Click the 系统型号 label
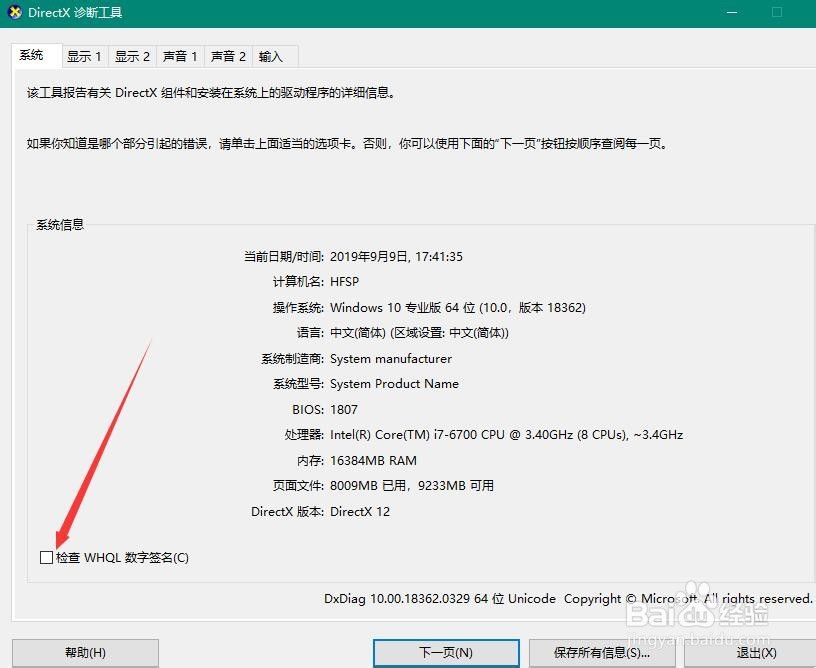Viewport: 816px width, 668px height. coord(298,384)
